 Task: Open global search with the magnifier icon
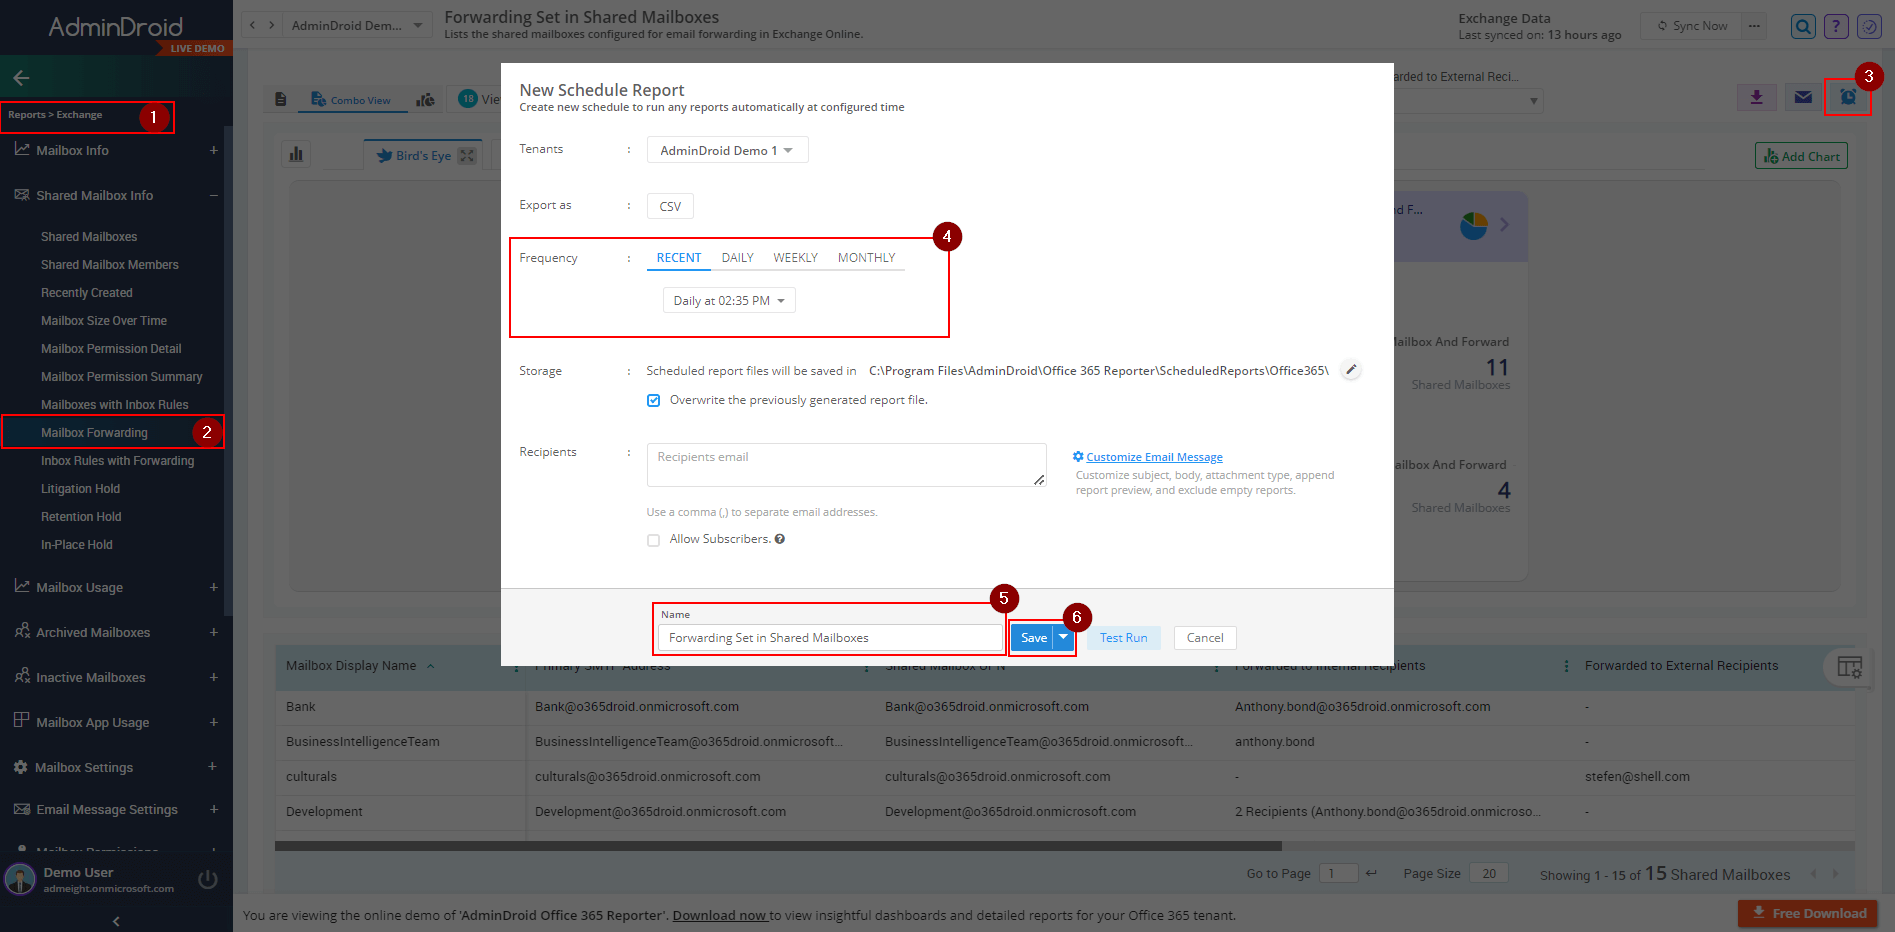1802,26
